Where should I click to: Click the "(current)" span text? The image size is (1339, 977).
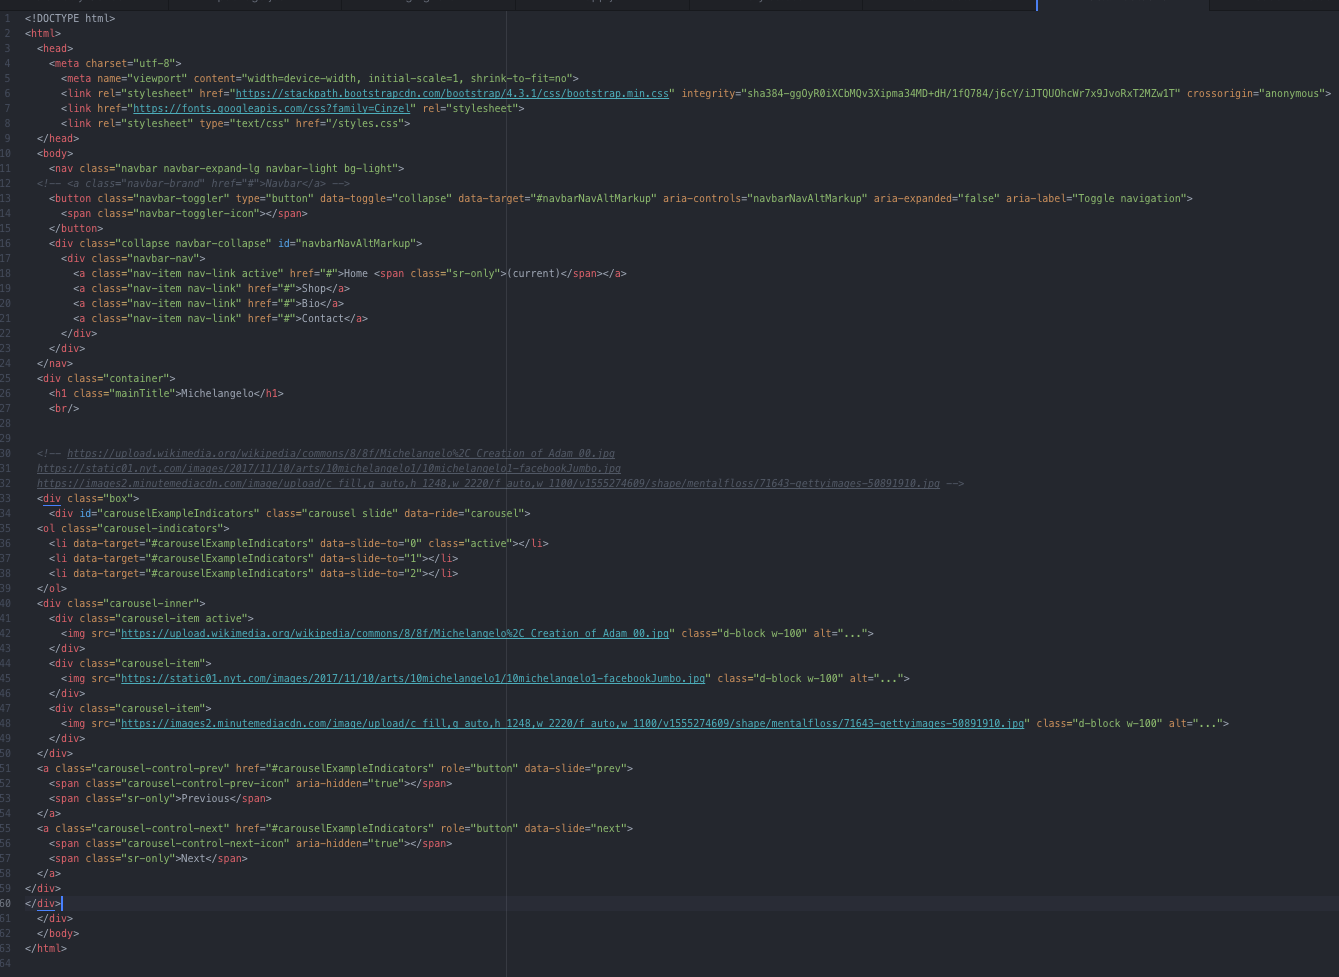[534, 273]
